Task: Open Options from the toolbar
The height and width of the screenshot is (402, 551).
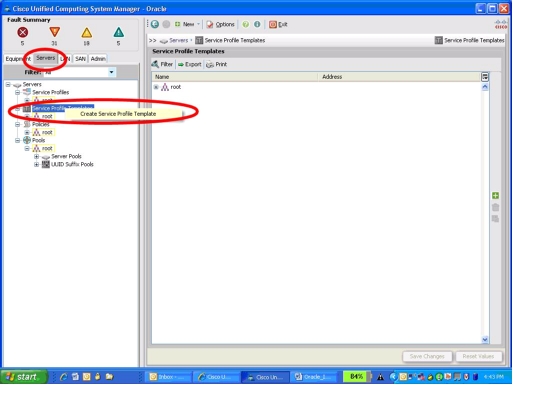Action: 220,24
